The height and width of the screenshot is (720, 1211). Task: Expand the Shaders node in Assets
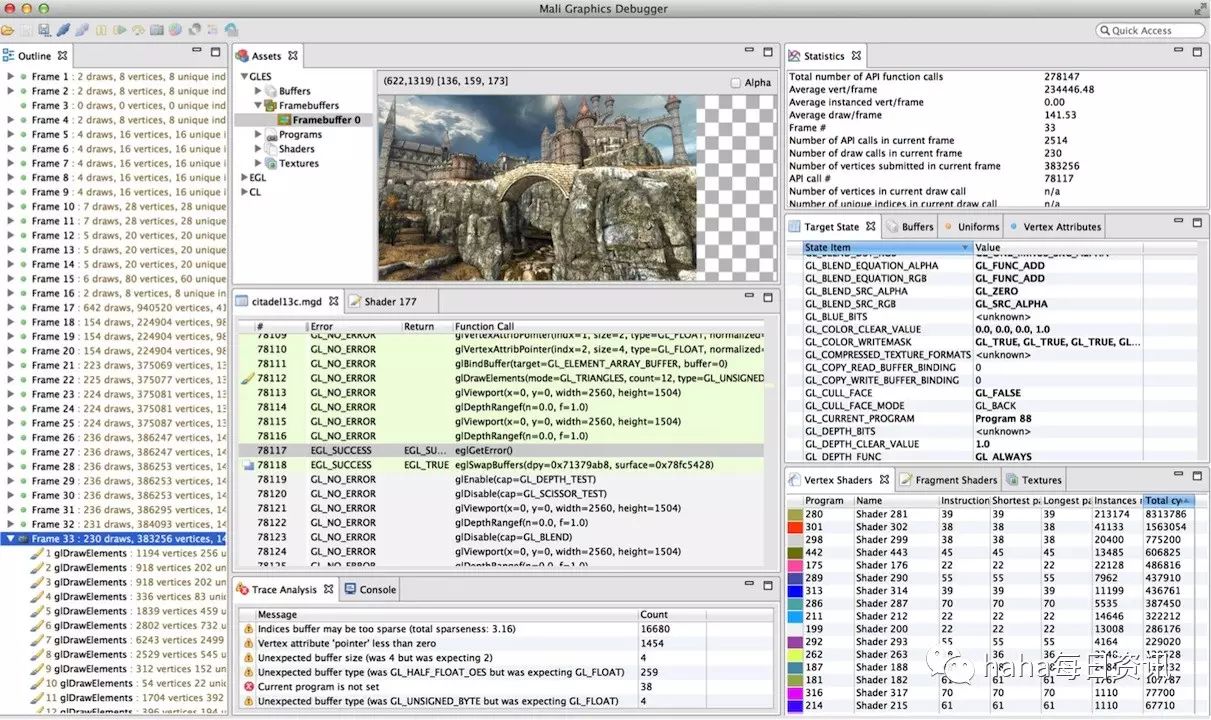click(258, 149)
